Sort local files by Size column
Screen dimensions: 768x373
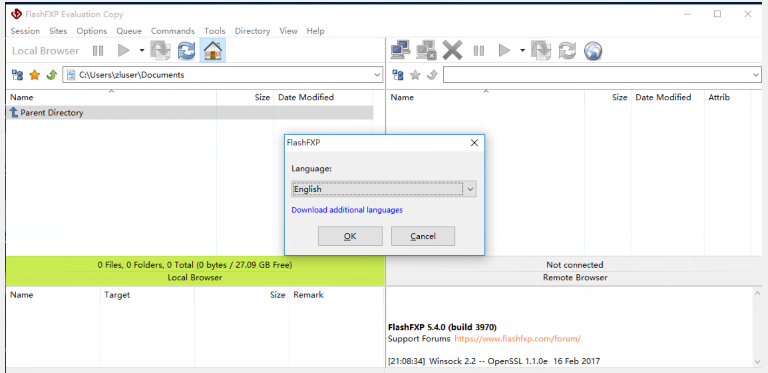click(x=245, y=97)
